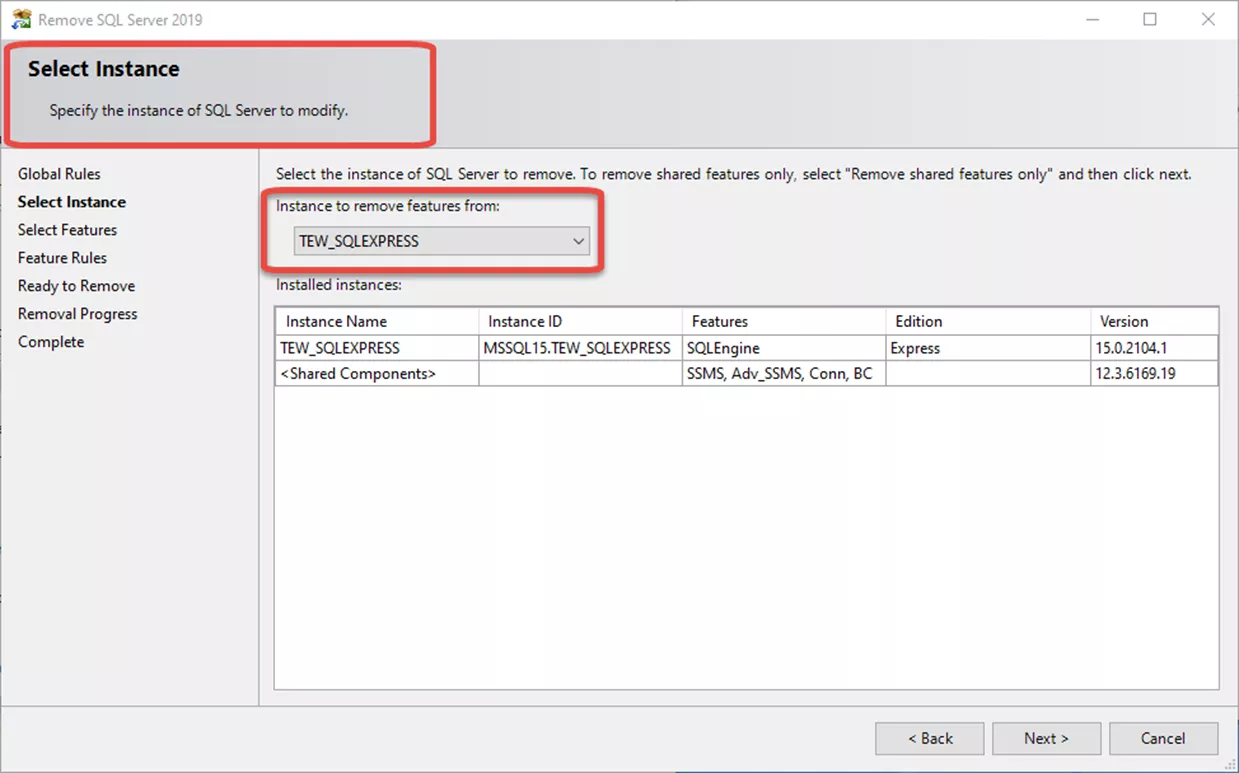Click the SQL Server setup title bar icon
This screenshot has width=1239, height=773.
21,19
